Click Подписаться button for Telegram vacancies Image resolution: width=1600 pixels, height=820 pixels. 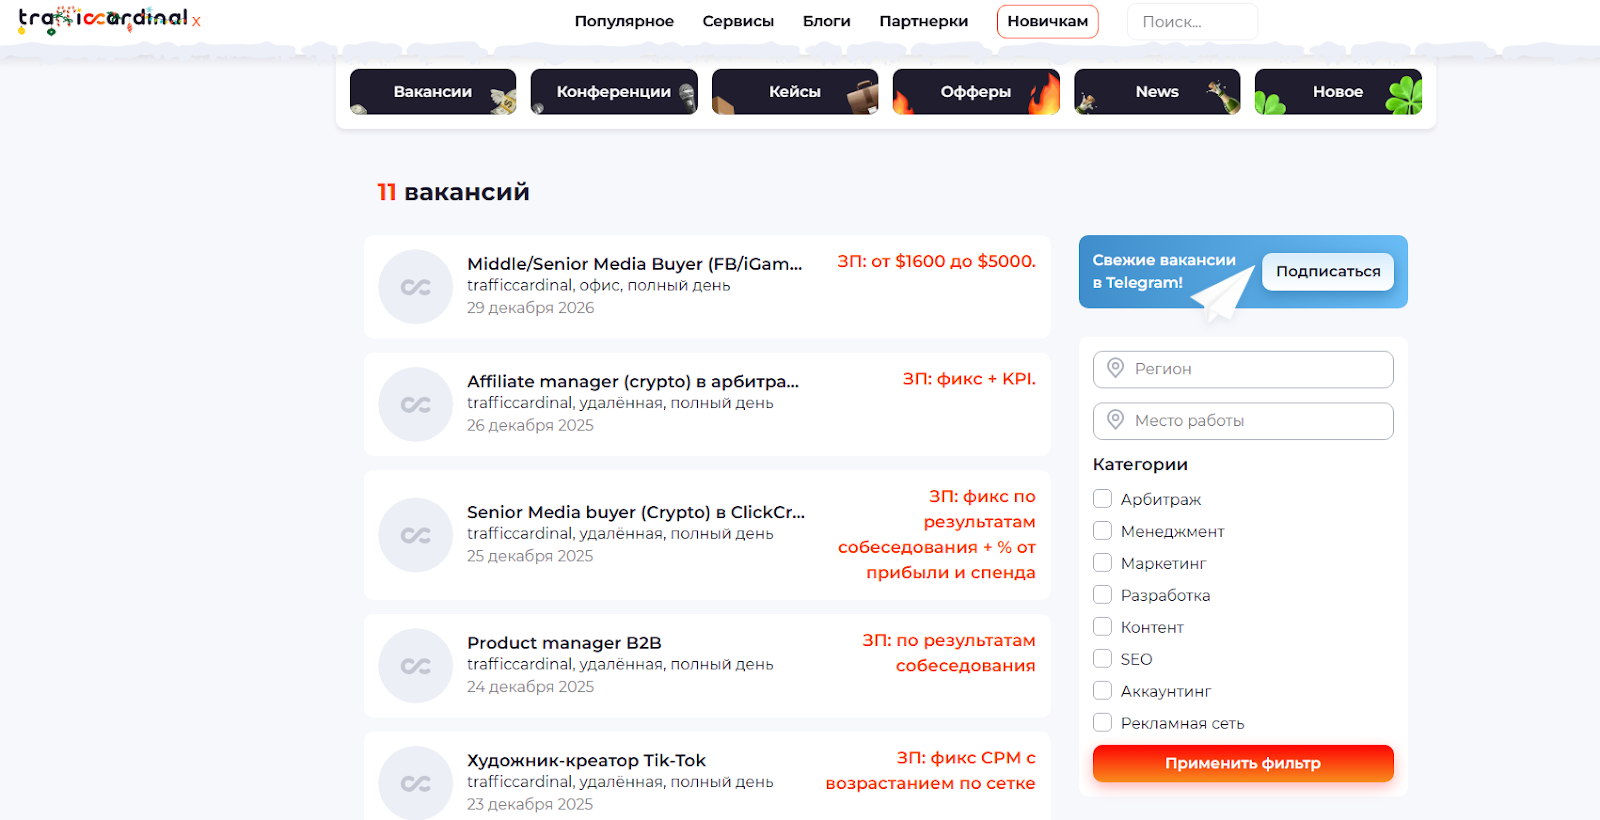pyautogui.click(x=1328, y=272)
